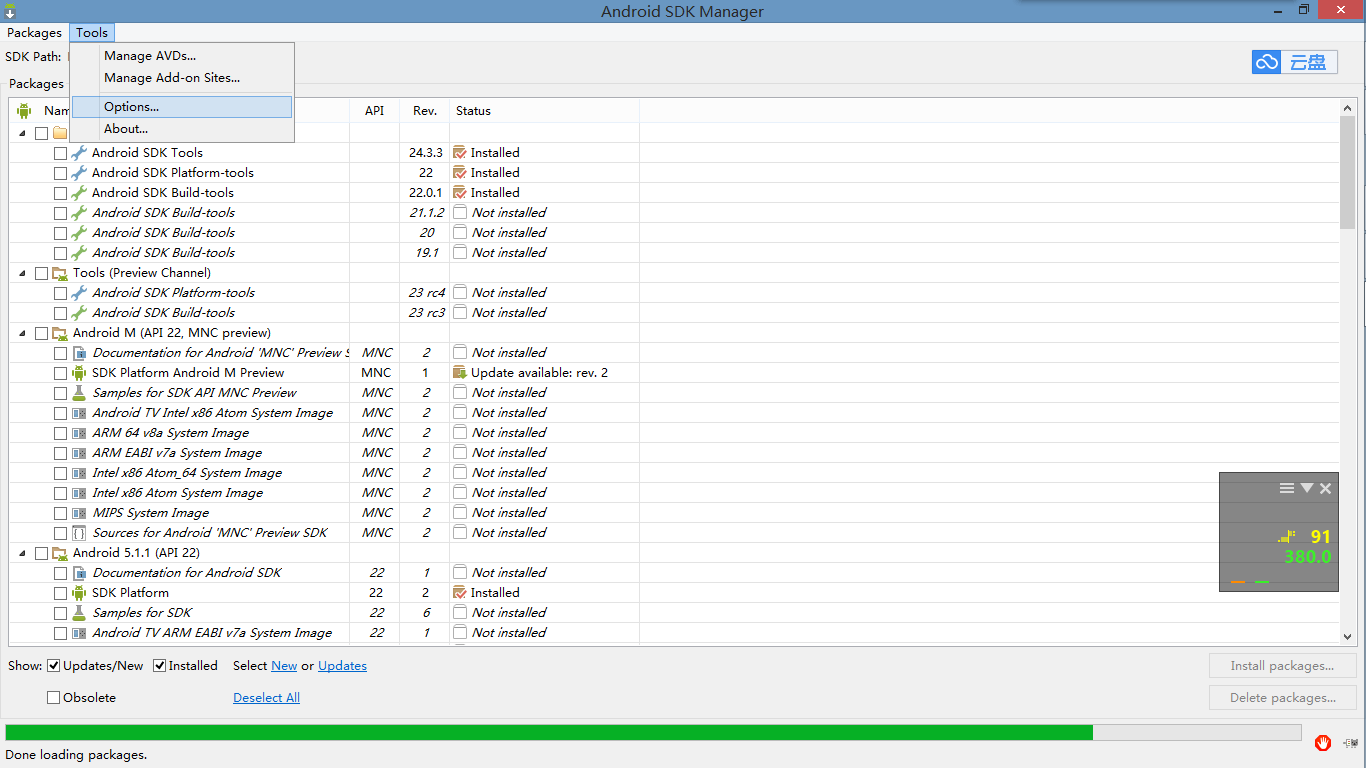Click the Deselect All link
The image size is (1366, 768).
click(x=266, y=698)
